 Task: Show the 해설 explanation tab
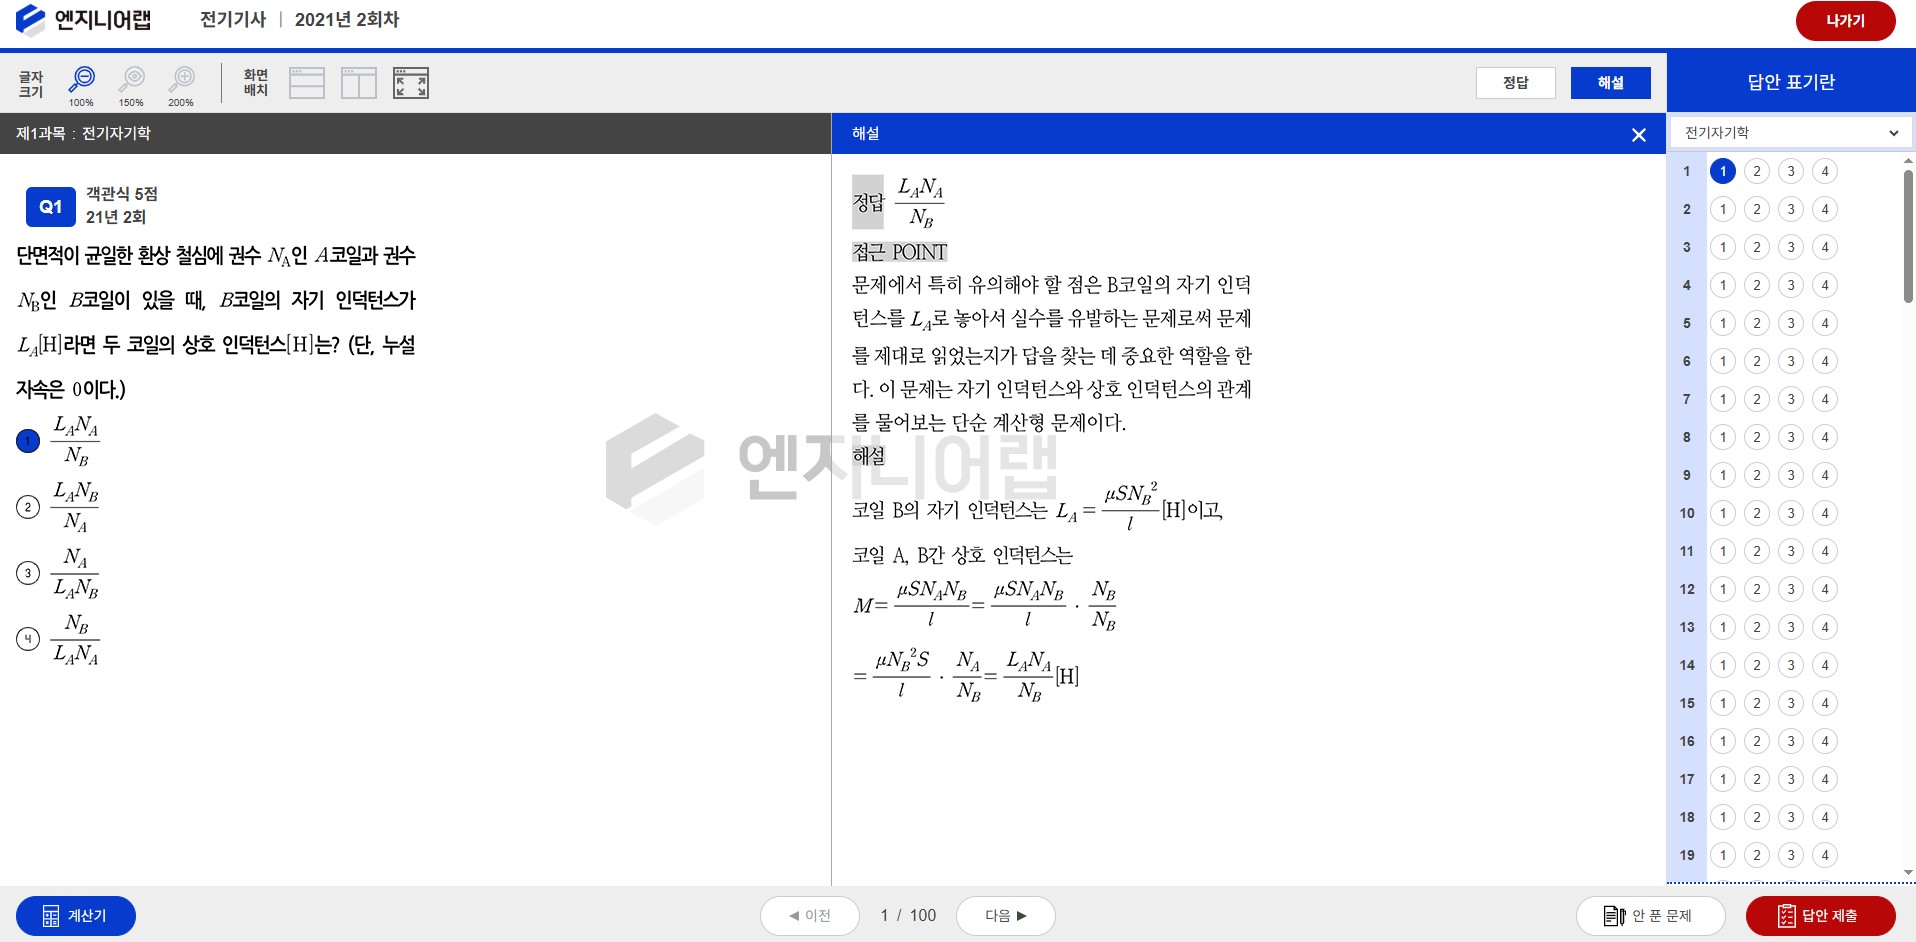coord(1610,83)
